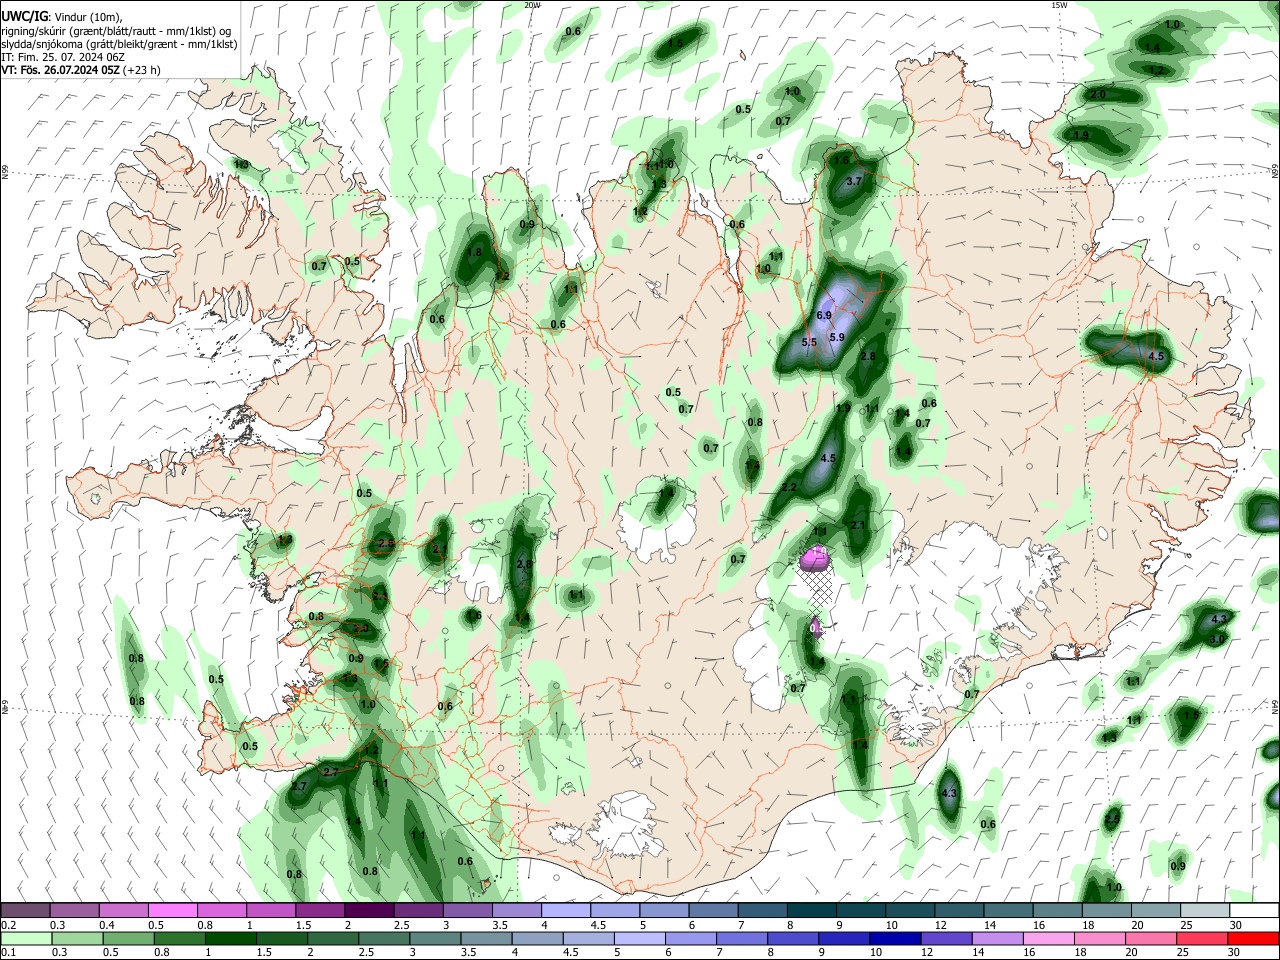
Task: Select the 1.8 value on the northwest peninsula
Action: 475,252
